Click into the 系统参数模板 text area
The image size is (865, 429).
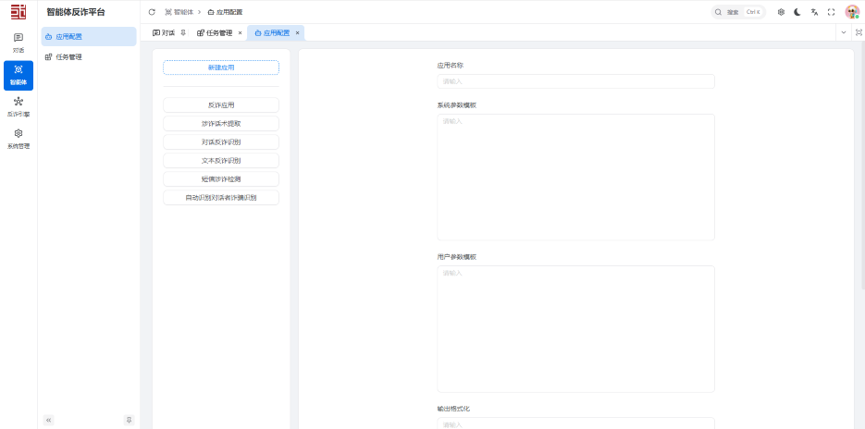tap(576, 177)
